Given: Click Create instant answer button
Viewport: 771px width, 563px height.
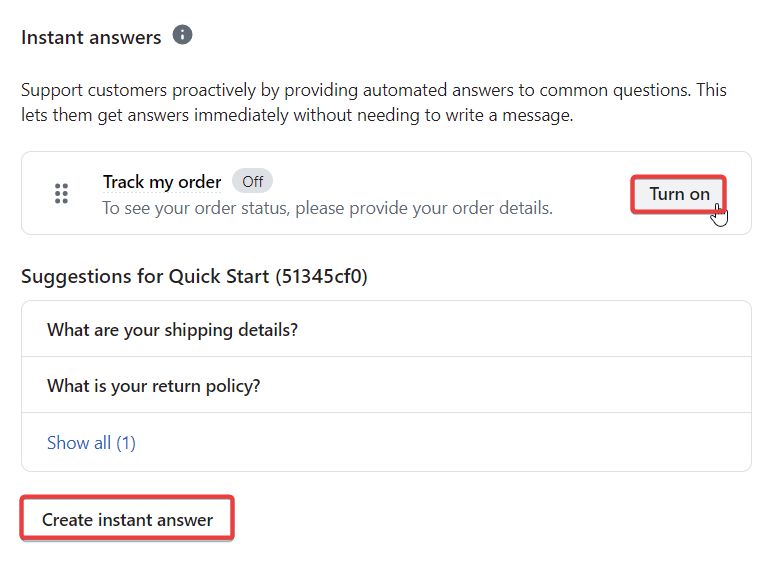Looking at the screenshot, I should pyautogui.click(x=127, y=520).
